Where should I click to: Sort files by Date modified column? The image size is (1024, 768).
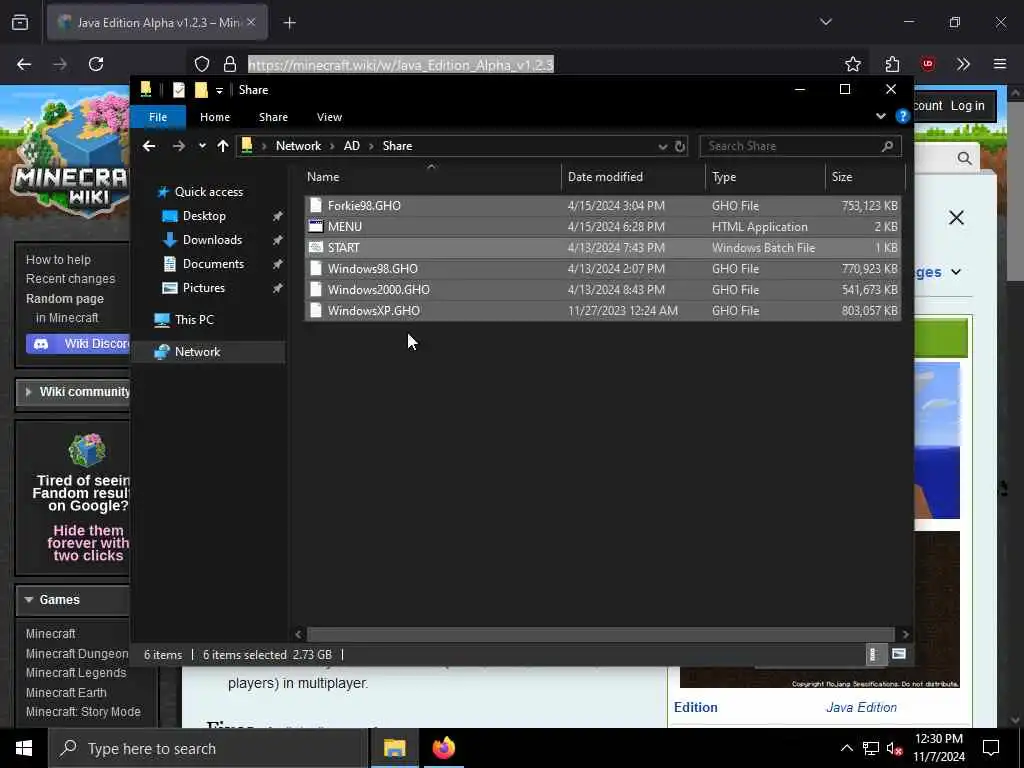click(x=633, y=177)
